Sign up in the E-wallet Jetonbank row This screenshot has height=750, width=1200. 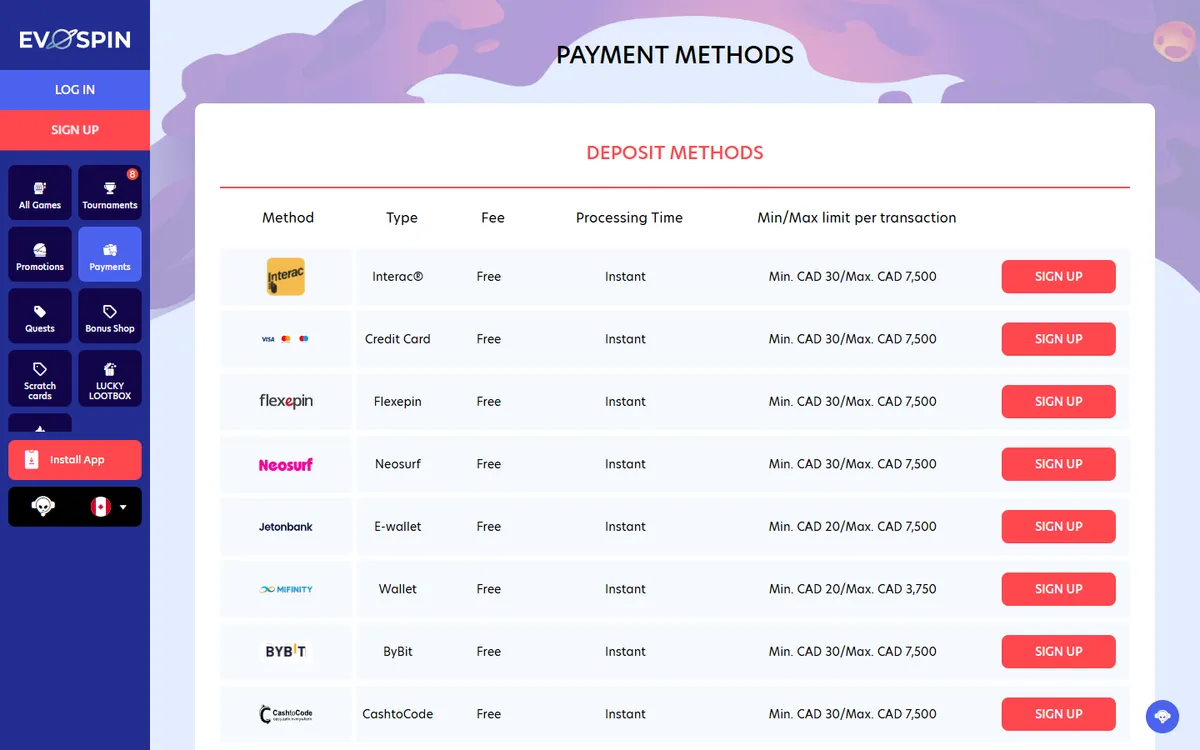1059,526
